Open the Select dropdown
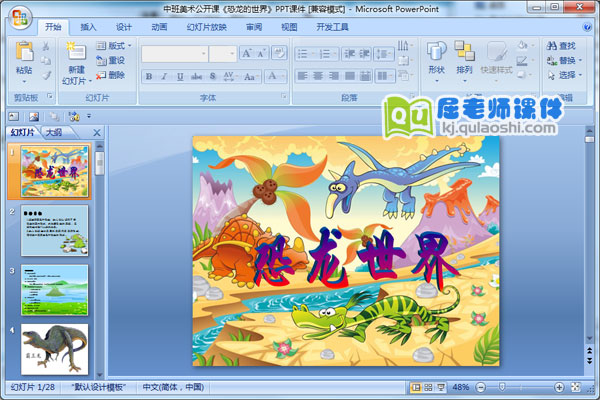Screen dimensions: 600x400 click(x=564, y=75)
